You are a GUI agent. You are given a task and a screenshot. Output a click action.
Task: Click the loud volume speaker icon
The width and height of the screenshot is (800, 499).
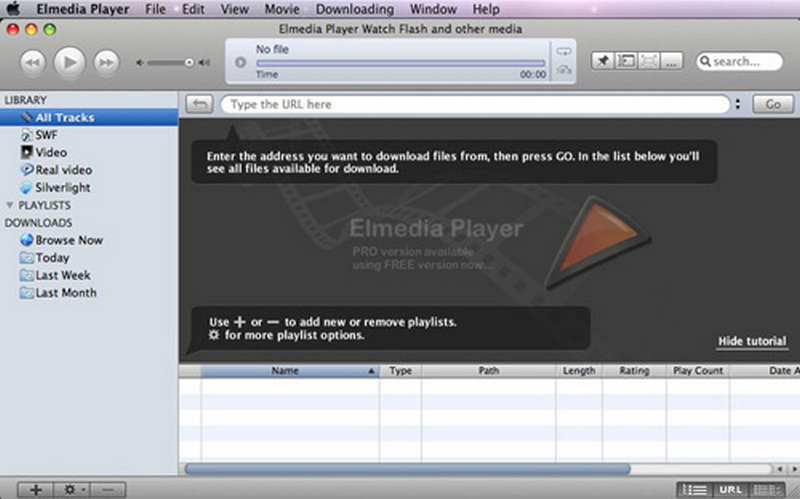pos(205,63)
